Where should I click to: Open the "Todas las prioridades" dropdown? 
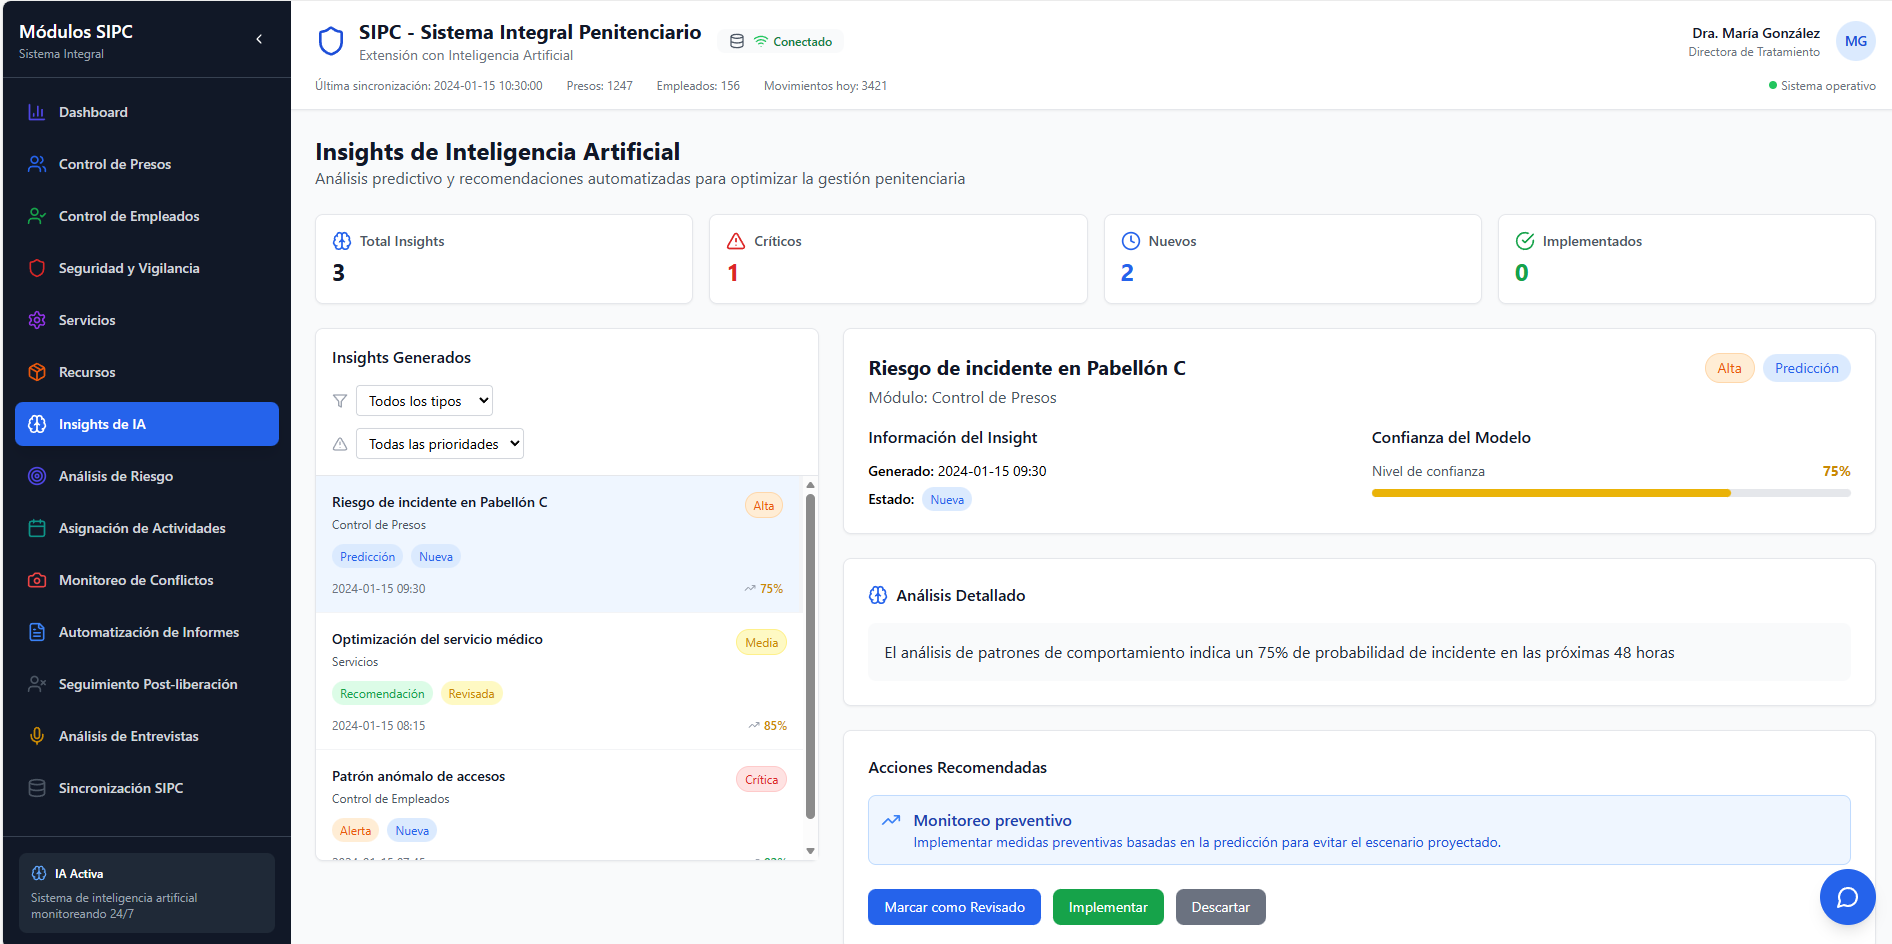[439, 443]
